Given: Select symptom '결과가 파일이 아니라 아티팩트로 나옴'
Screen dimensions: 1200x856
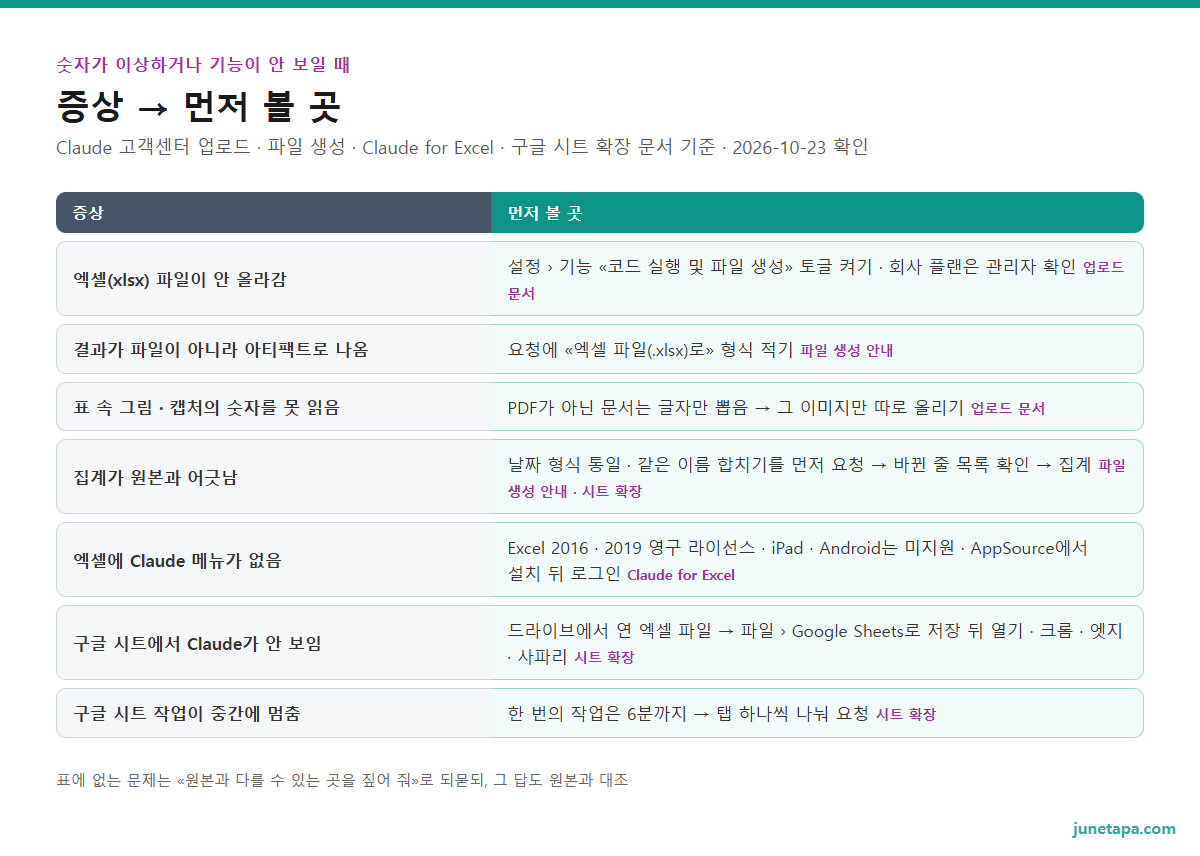Looking at the screenshot, I should [x=221, y=349].
